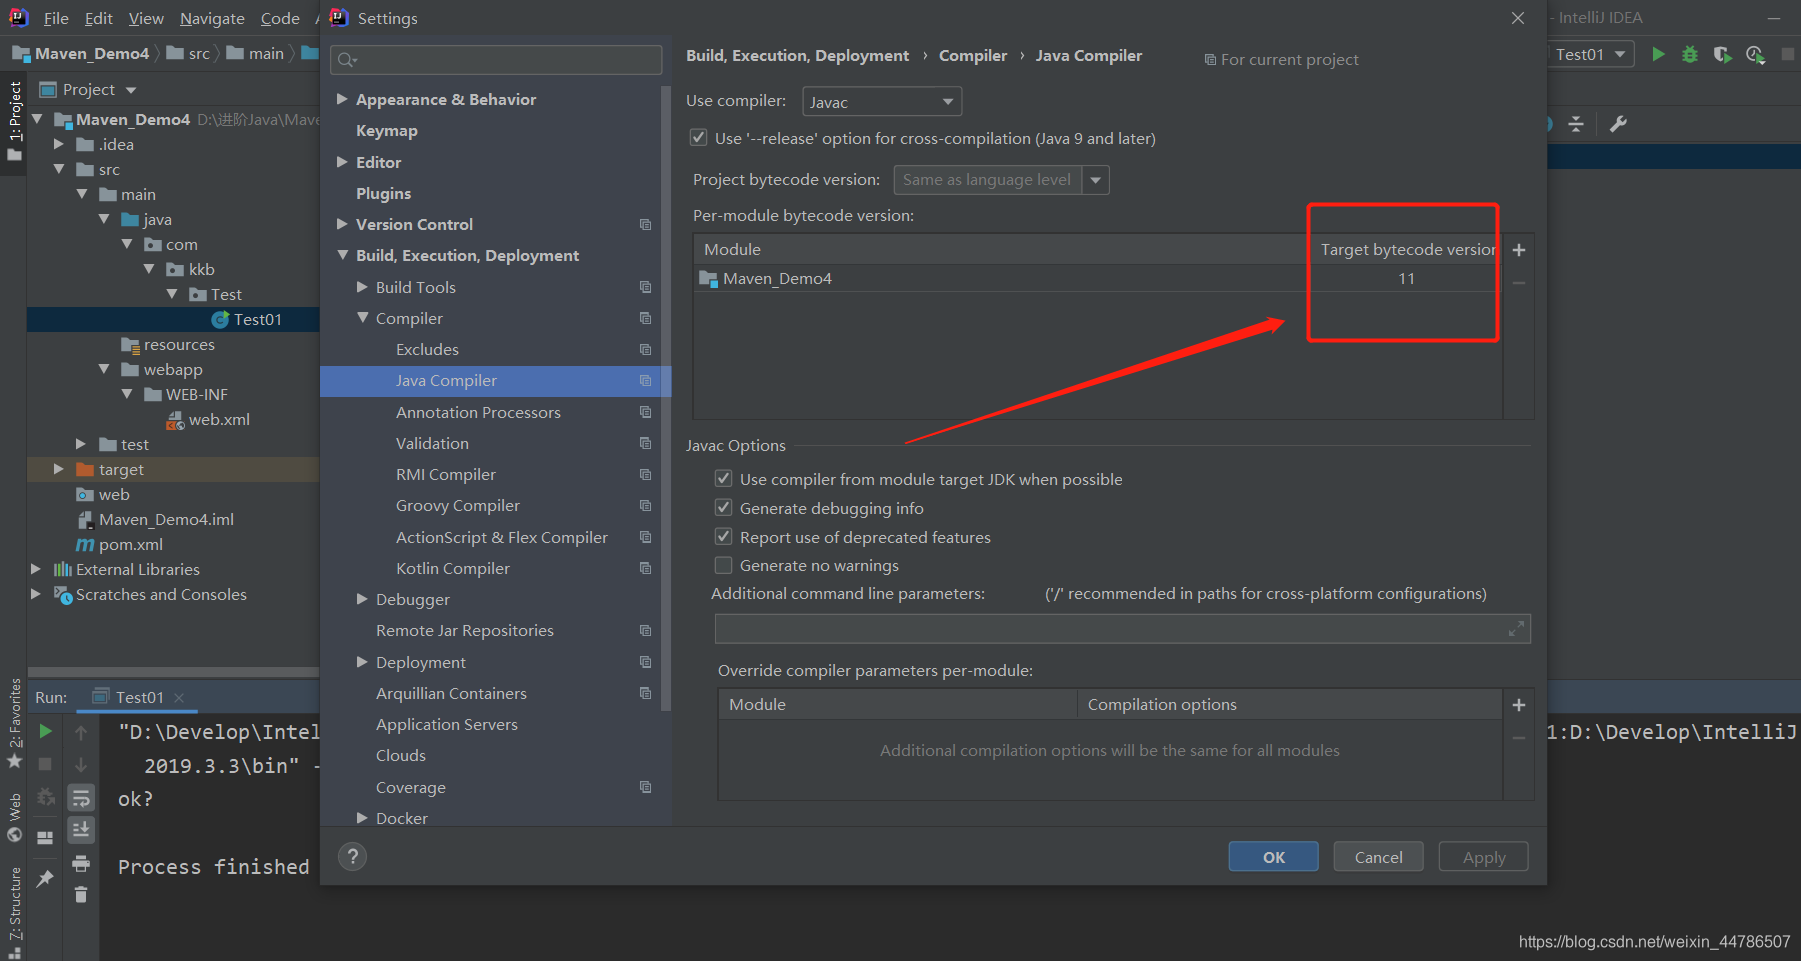The height and width of the screenshot is (961, 1801).
Task: Close the Test01 run tab
Action: click(179, 698)
